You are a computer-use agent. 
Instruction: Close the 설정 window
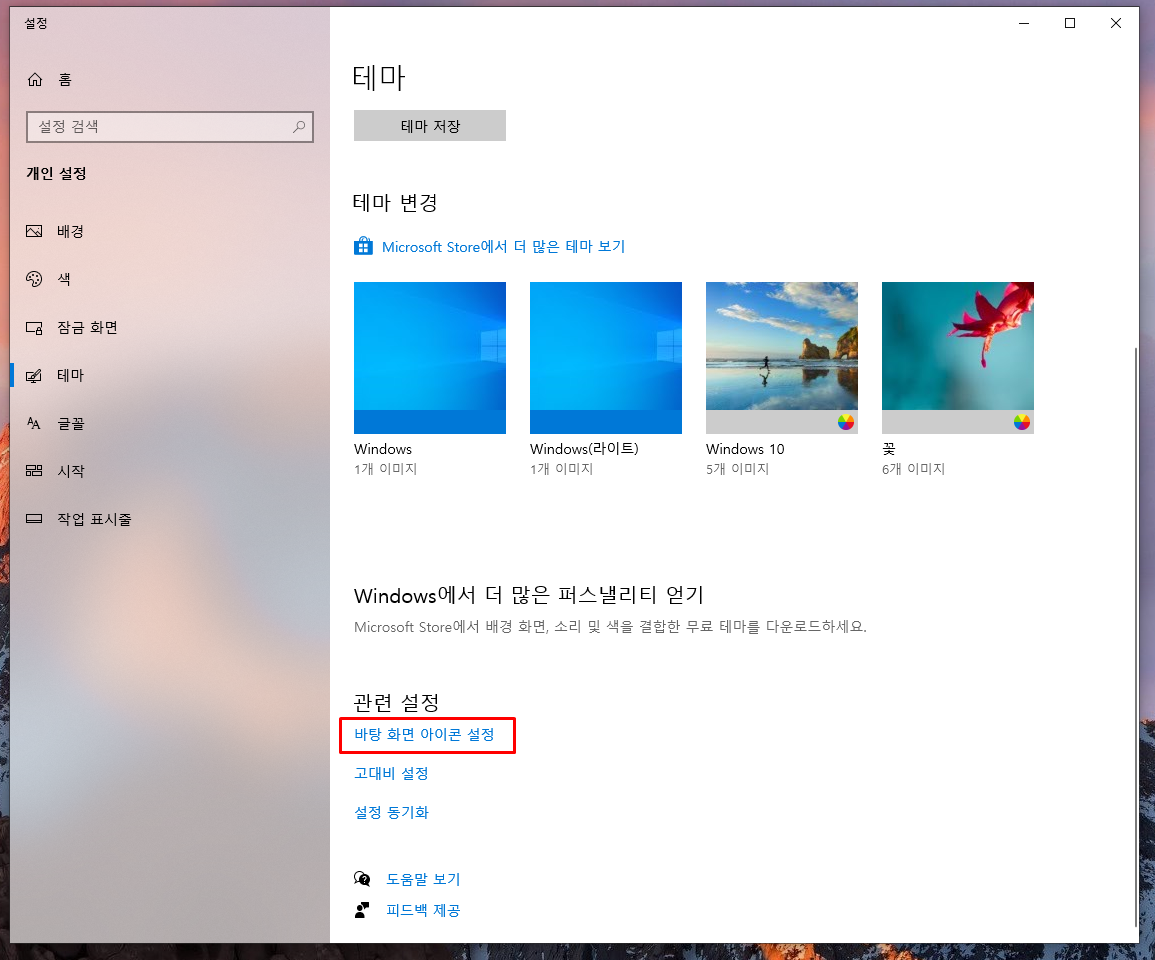coord(1116,24)
